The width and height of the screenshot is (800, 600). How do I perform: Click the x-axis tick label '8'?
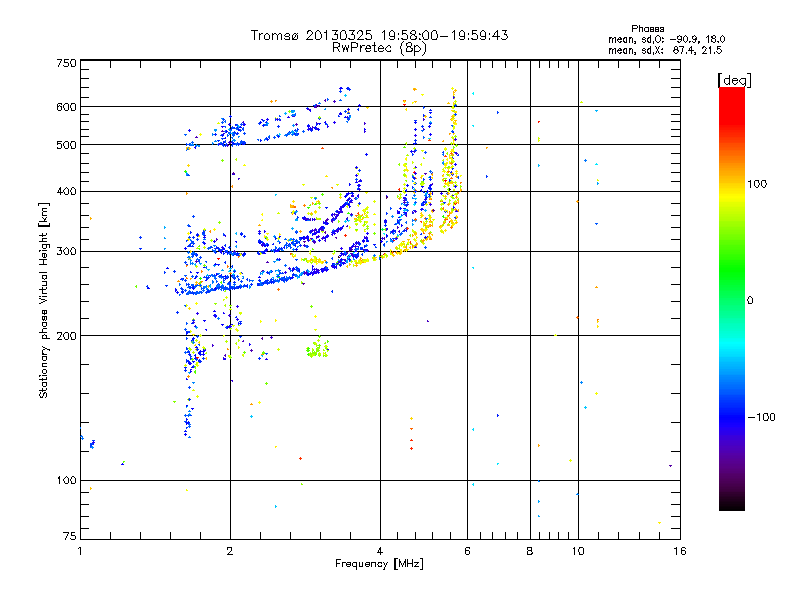[530, 551]
